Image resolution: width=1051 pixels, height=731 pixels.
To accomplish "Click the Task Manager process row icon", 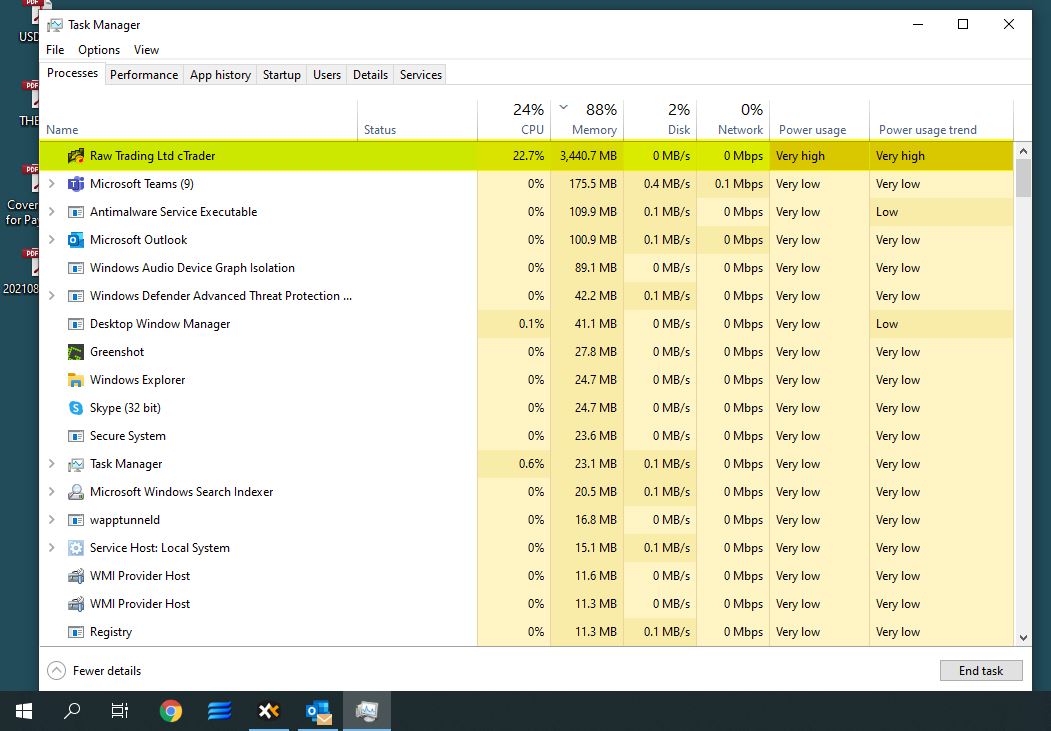I will [x=76, y=464].
